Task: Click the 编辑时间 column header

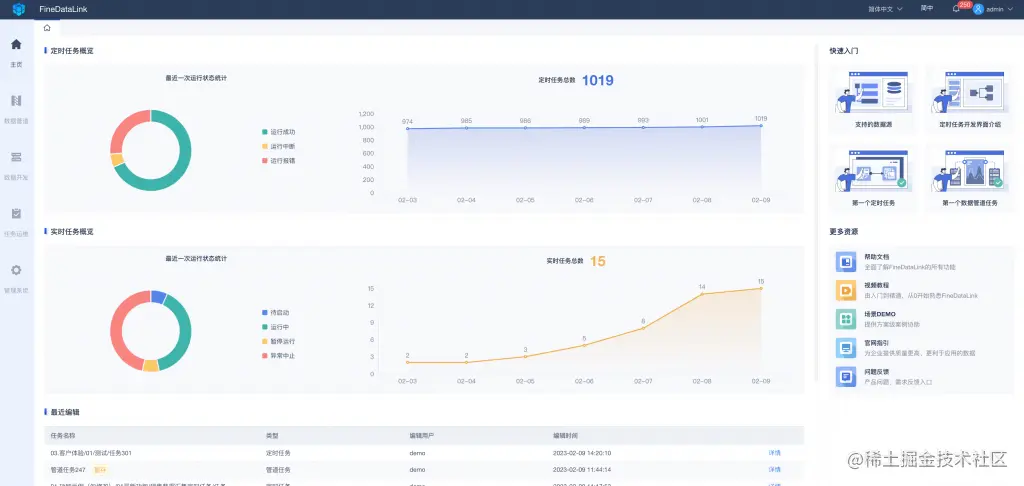Action: [x=565, y=436]
